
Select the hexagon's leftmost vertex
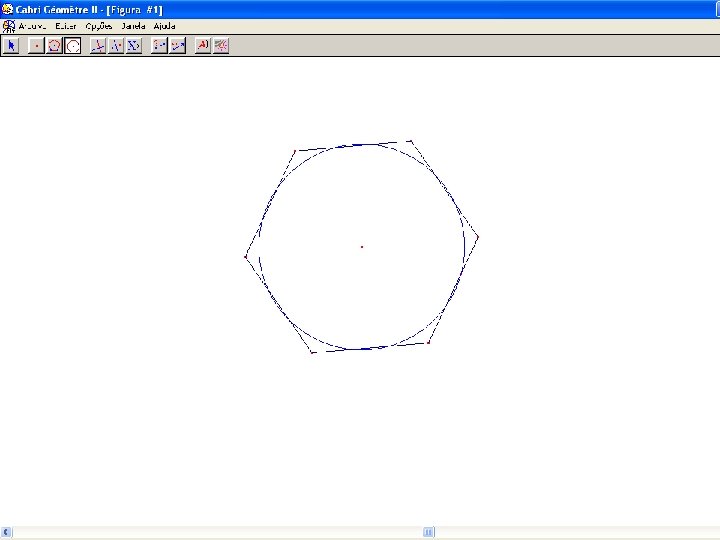pyautogui.click(x=246, y=257)
